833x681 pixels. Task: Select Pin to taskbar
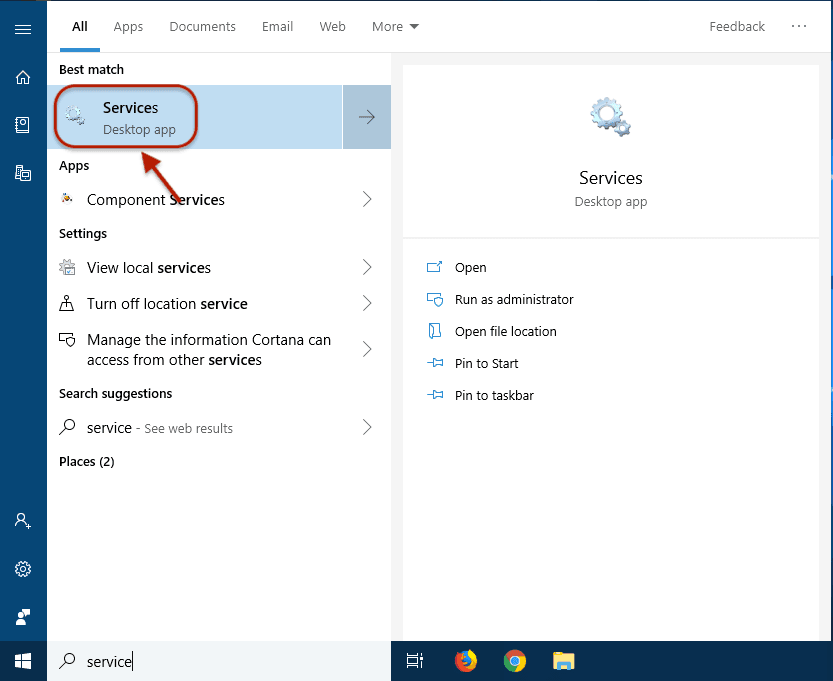(x=494, y=395)
